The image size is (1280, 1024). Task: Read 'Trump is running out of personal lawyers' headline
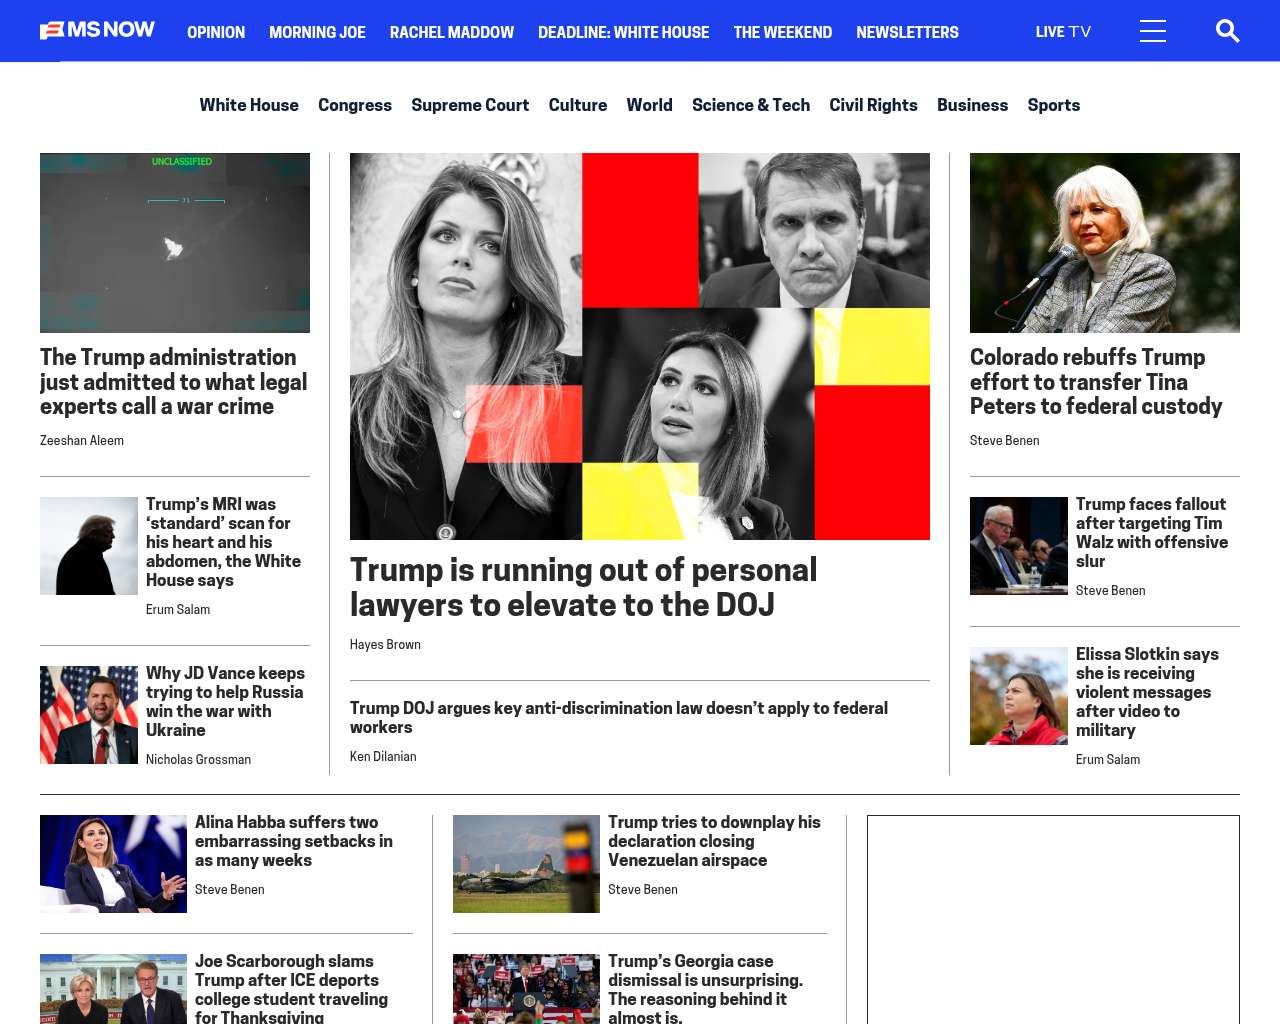tap(583, 587)
